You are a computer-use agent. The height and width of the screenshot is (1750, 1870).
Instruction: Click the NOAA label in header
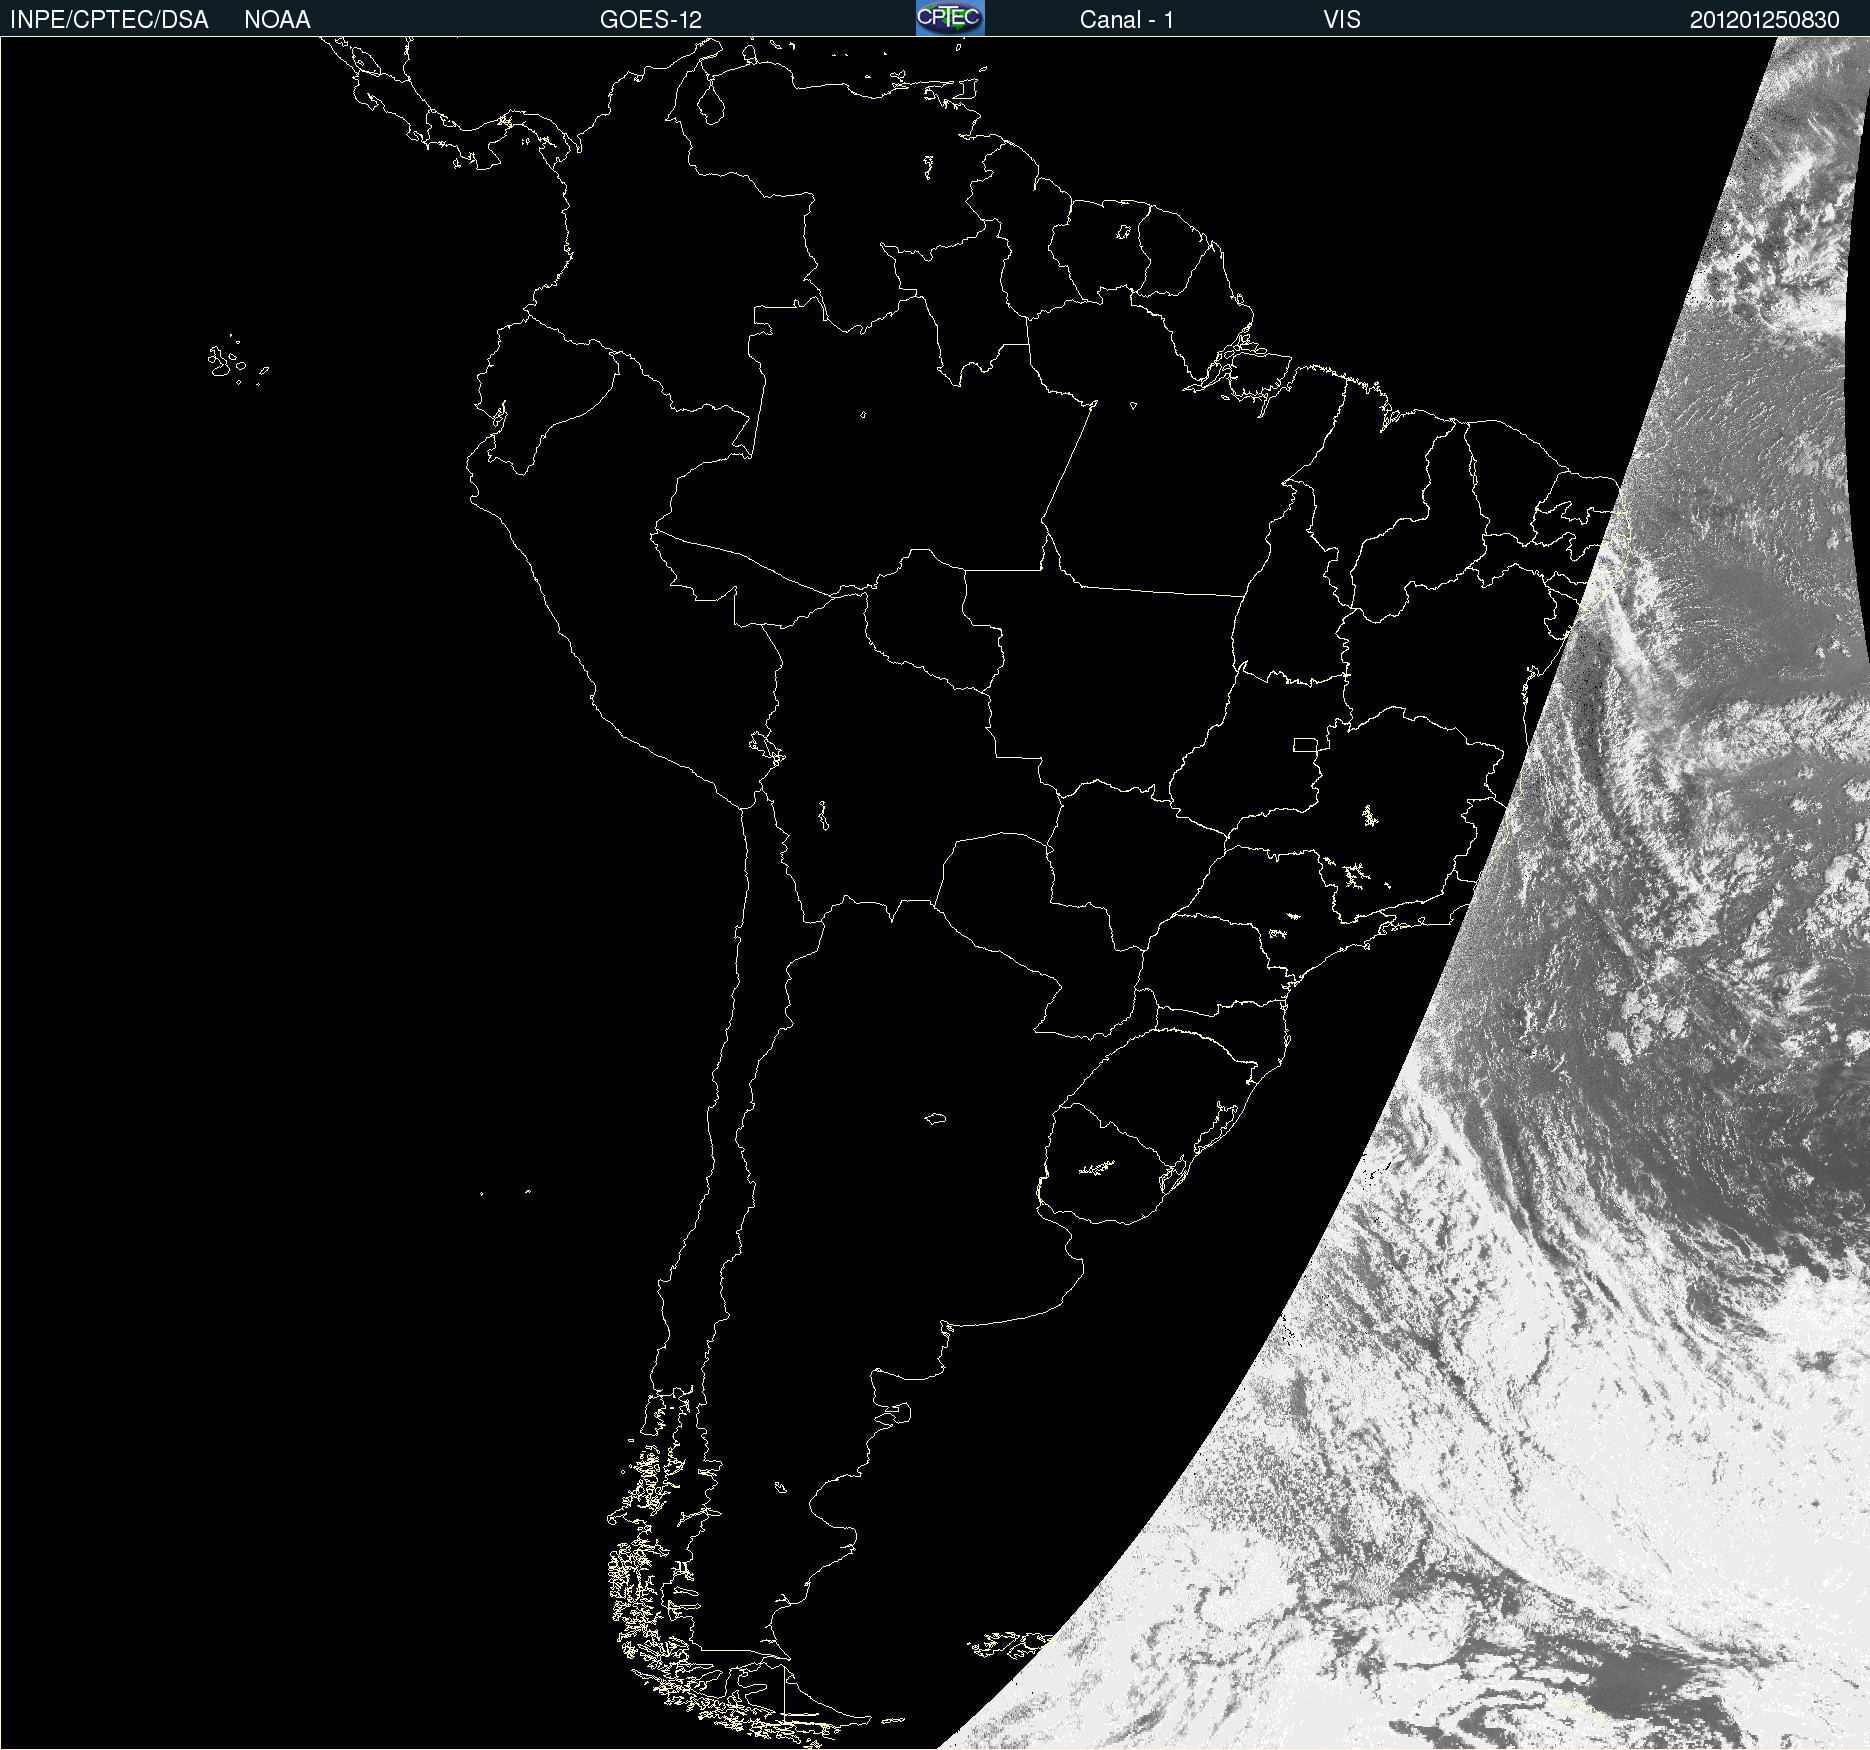click(277, 20)
